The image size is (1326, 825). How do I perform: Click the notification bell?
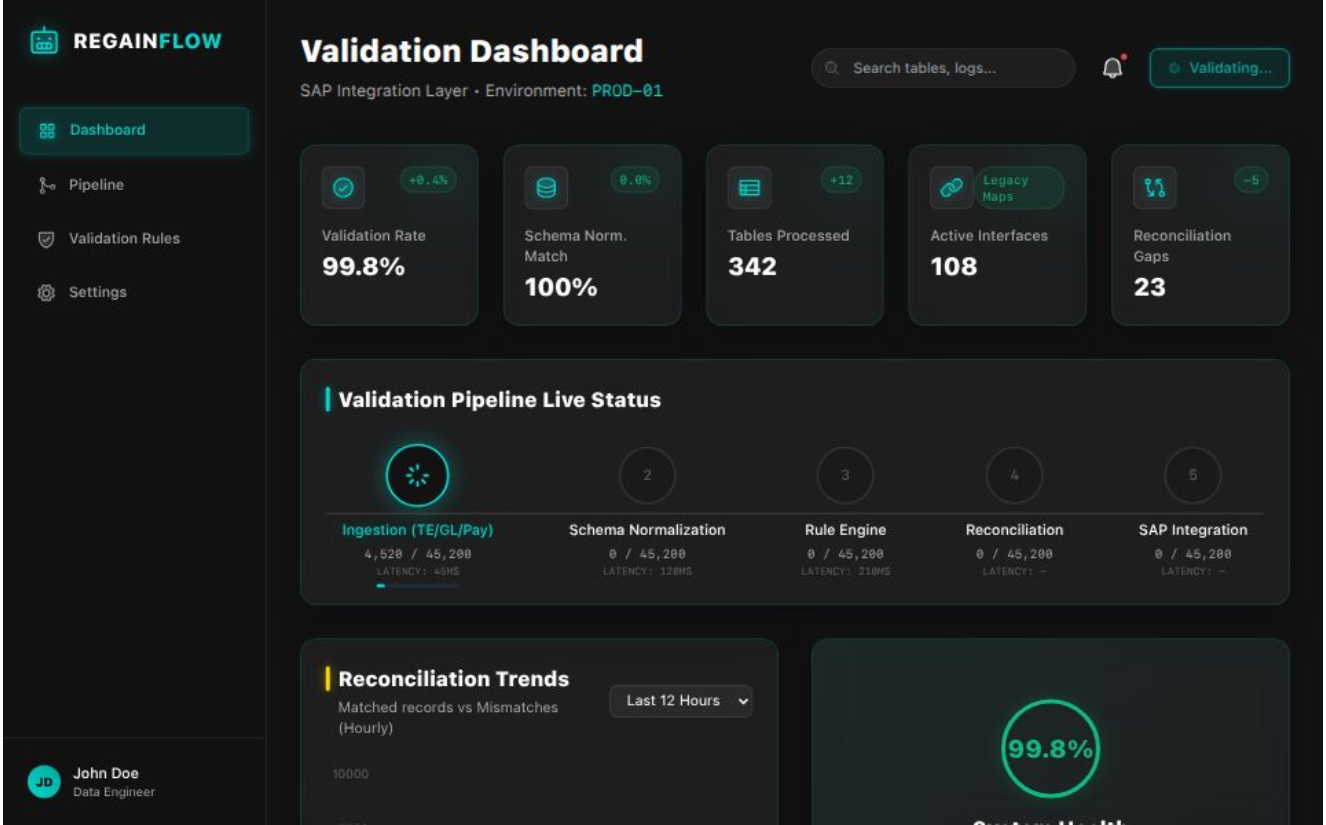[1113, 67]
